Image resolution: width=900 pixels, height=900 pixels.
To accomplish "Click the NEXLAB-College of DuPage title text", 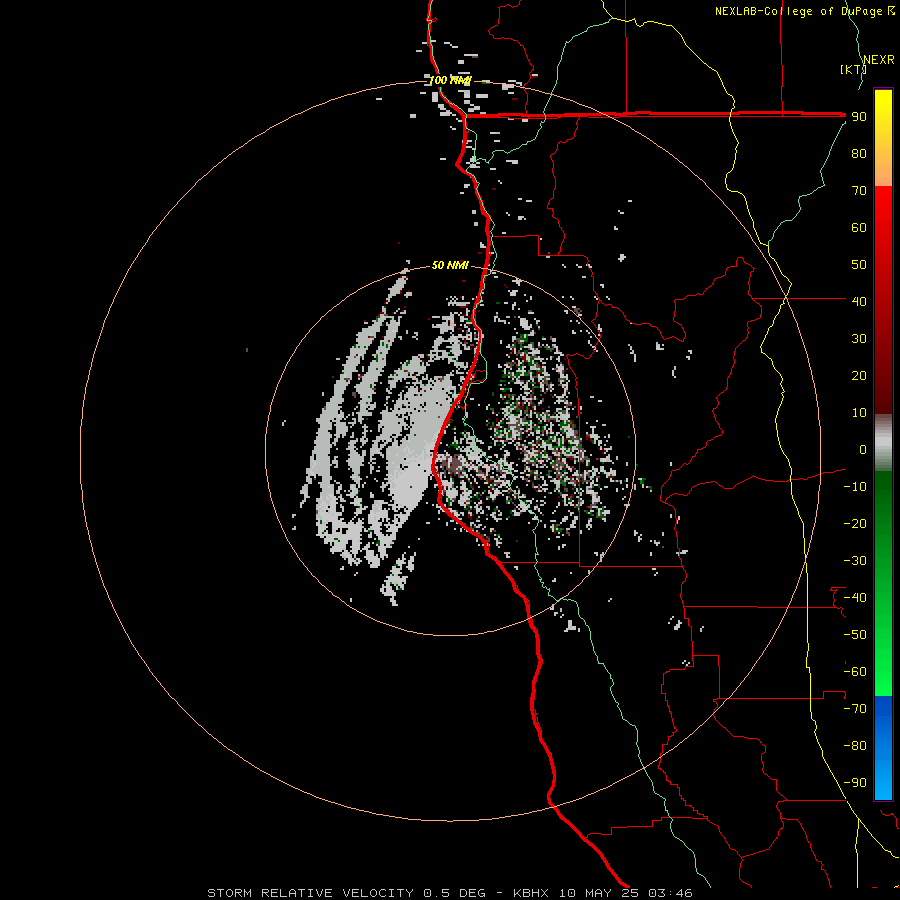I will [x=800, y=11].
